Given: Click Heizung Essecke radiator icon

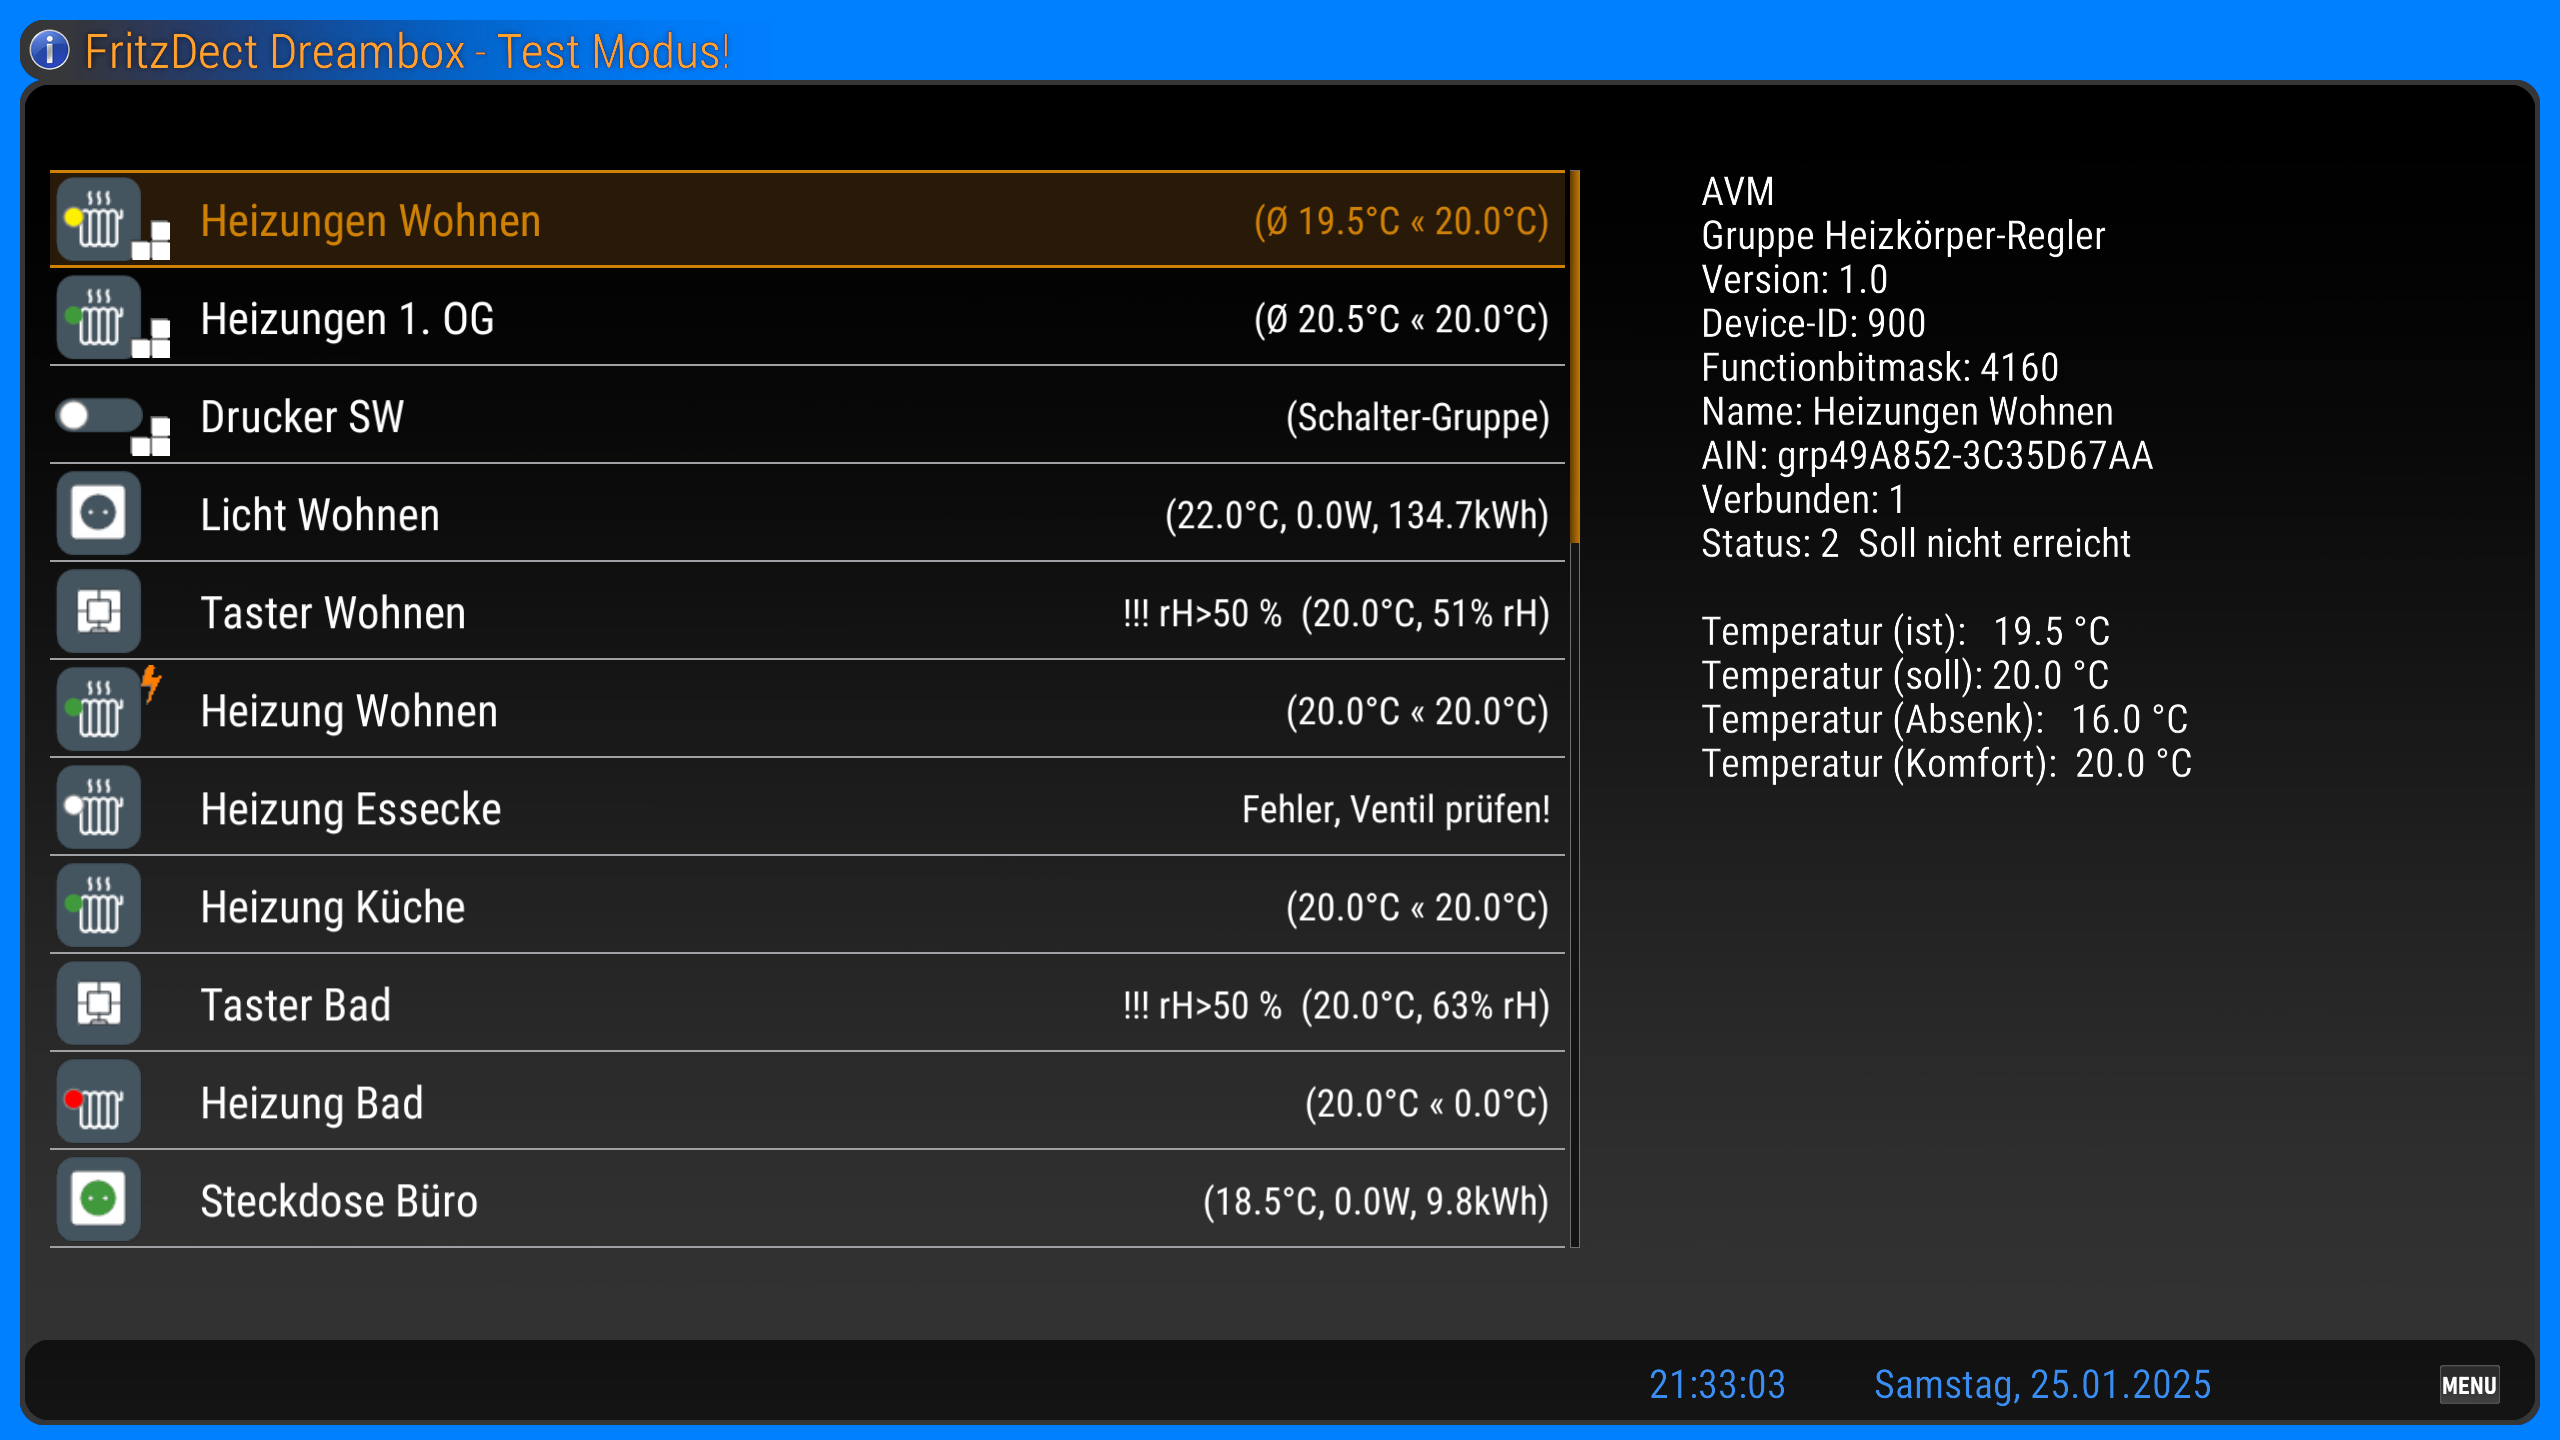Looking at the screenshot, I should click(99, 808).
